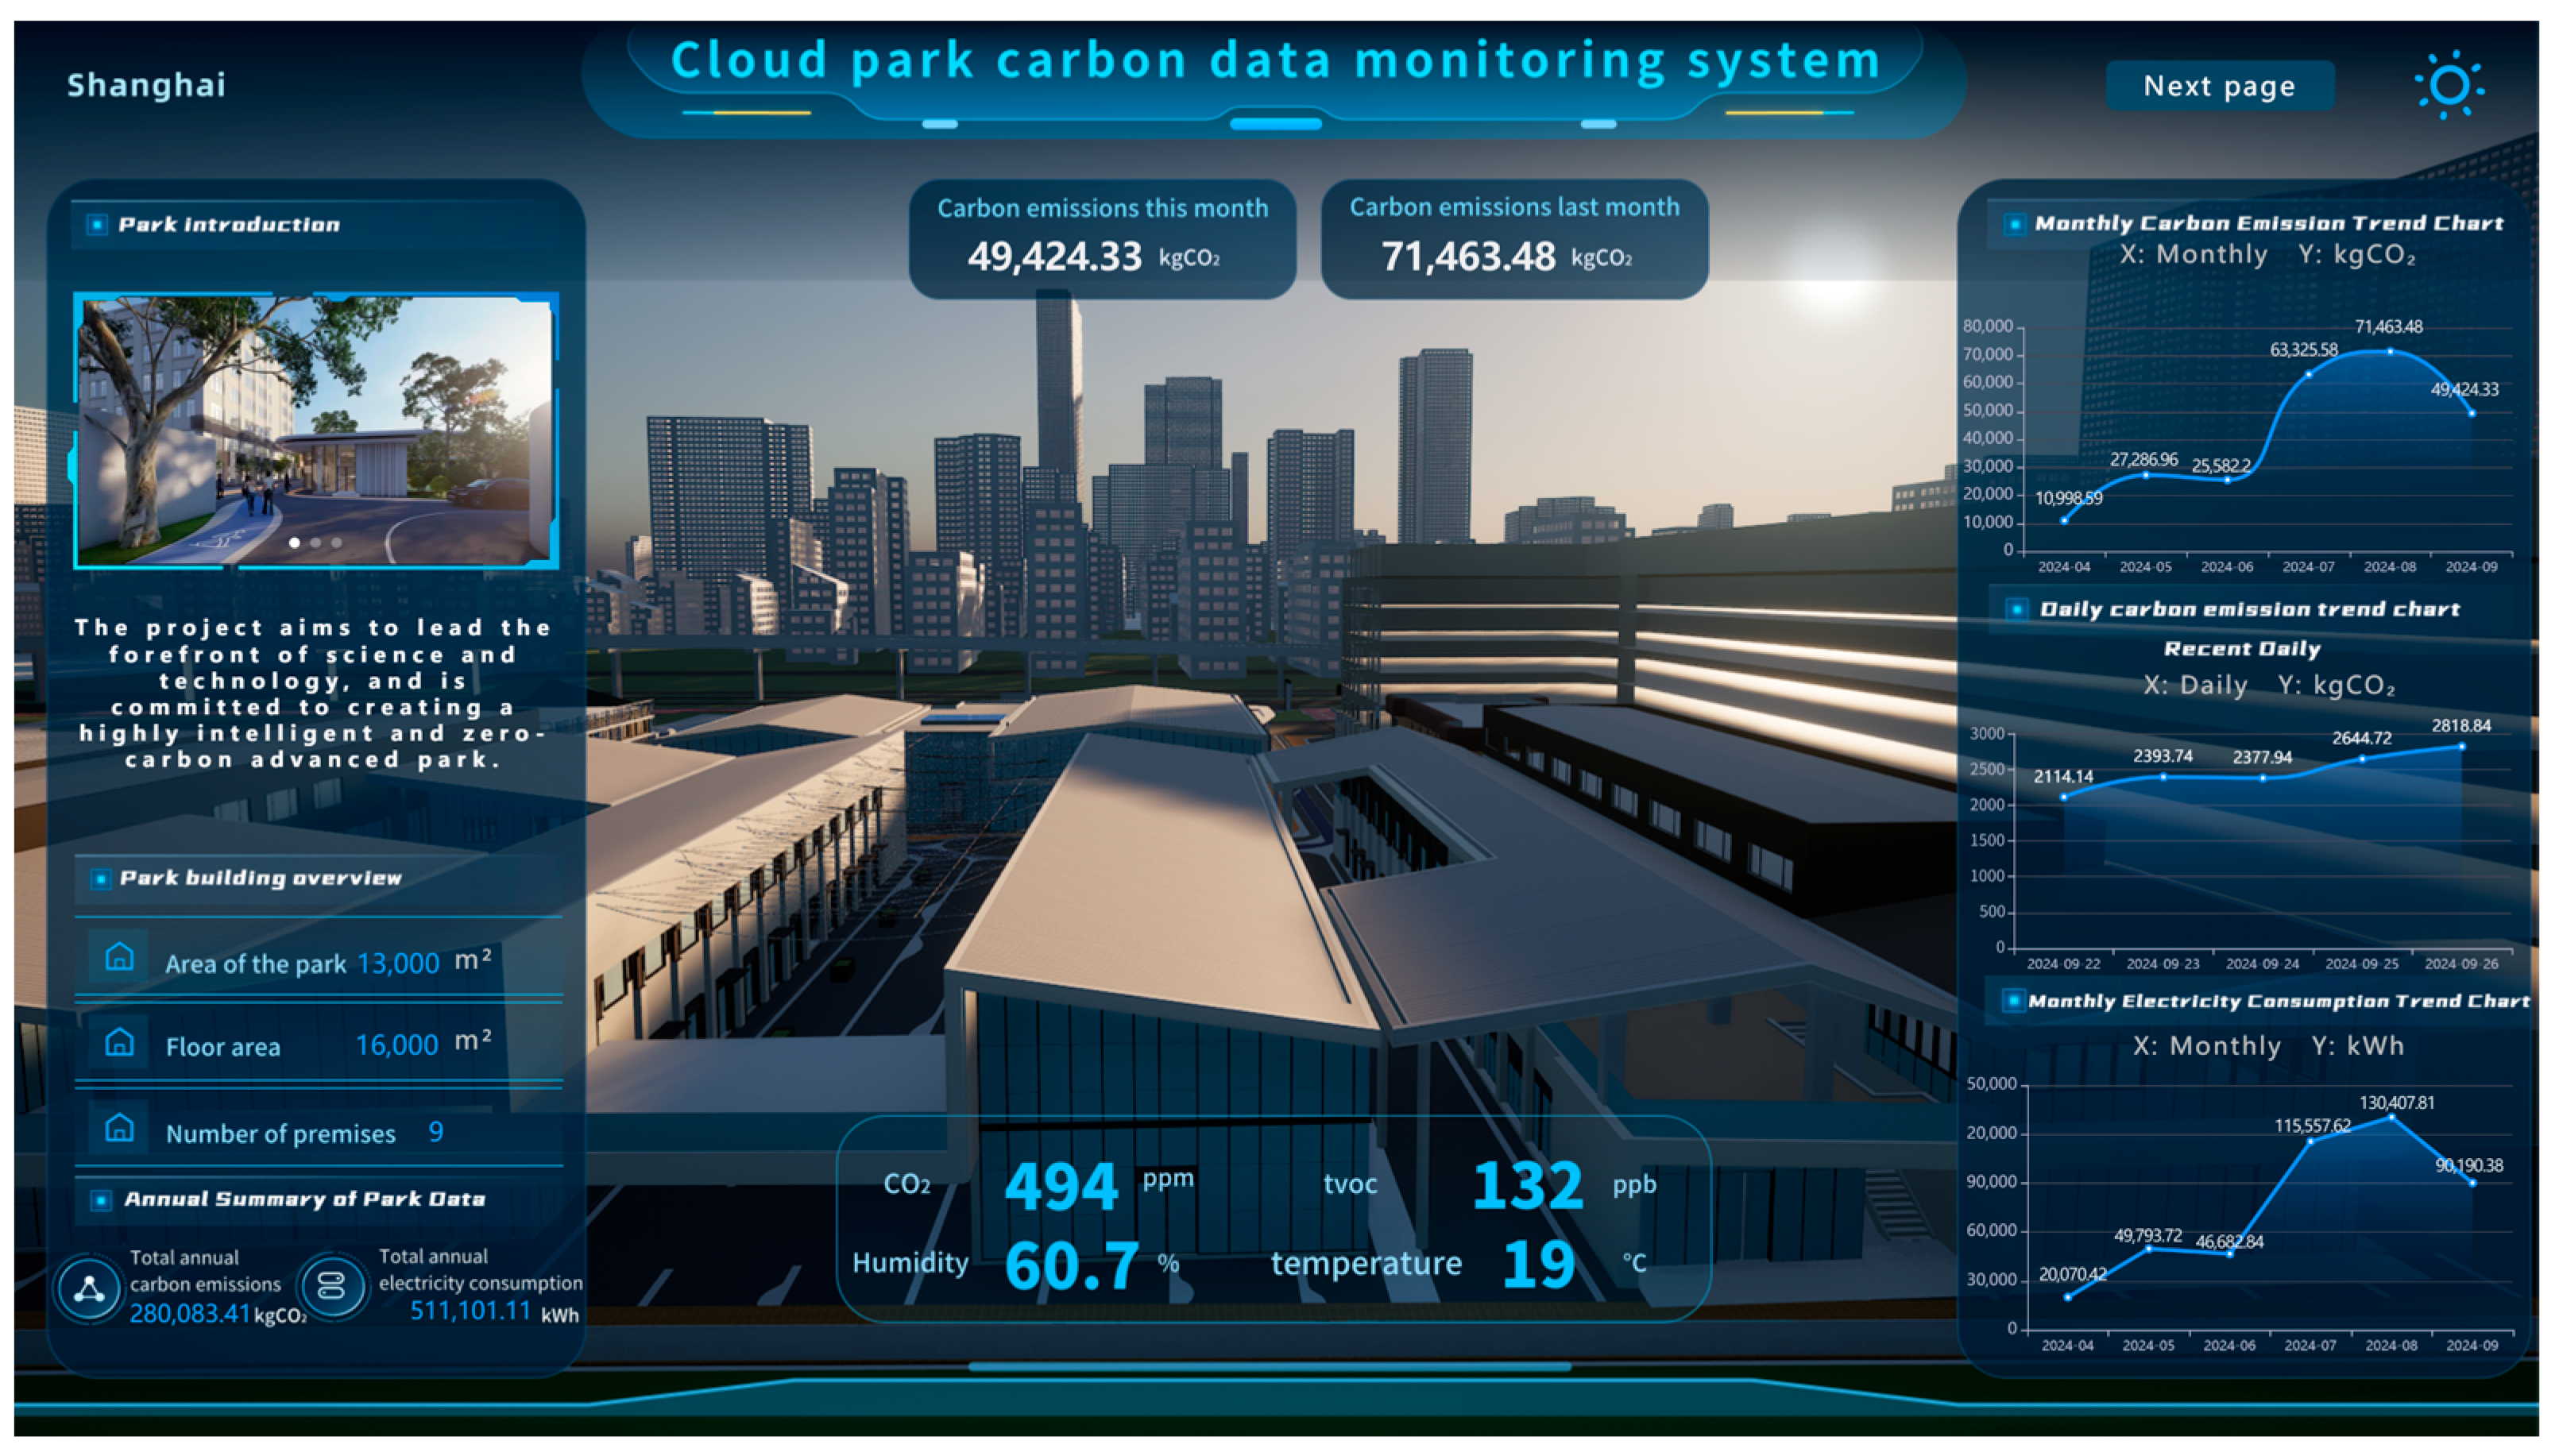Select first carousel dot on park photo

click(294, 543)
